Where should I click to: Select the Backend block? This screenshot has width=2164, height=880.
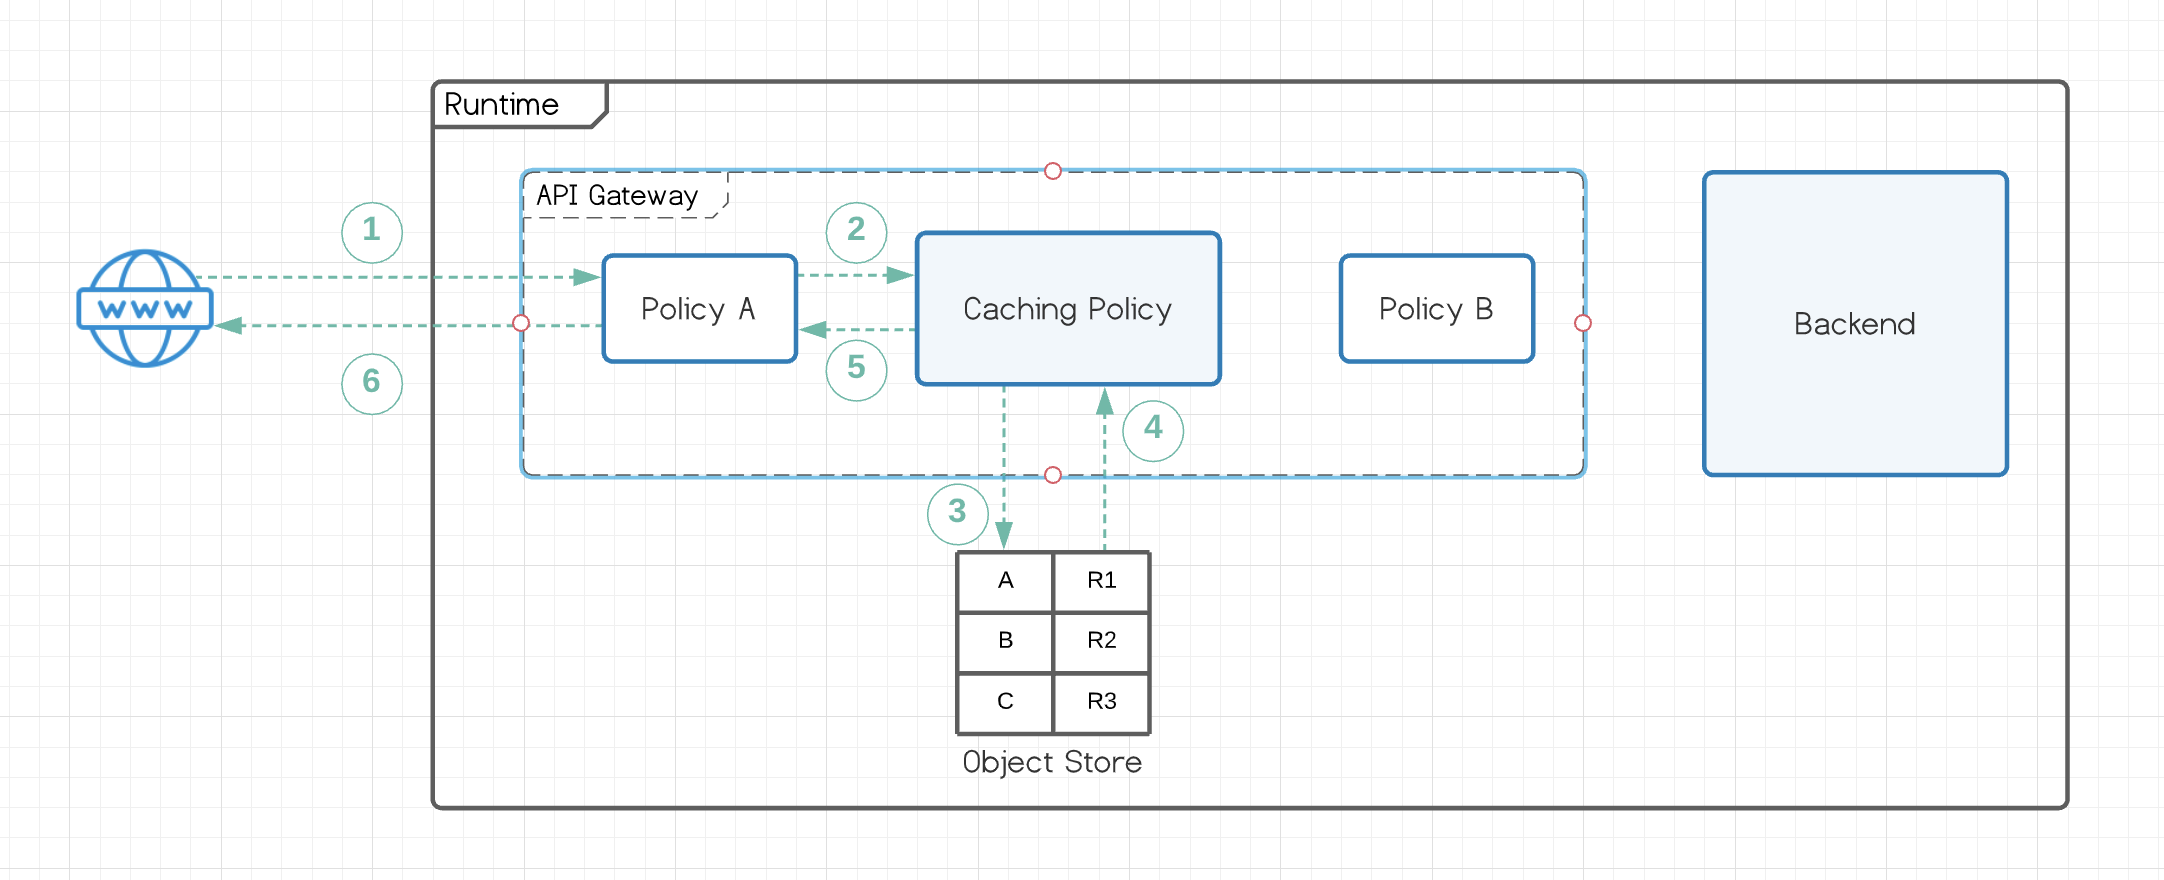point(1855,324)
